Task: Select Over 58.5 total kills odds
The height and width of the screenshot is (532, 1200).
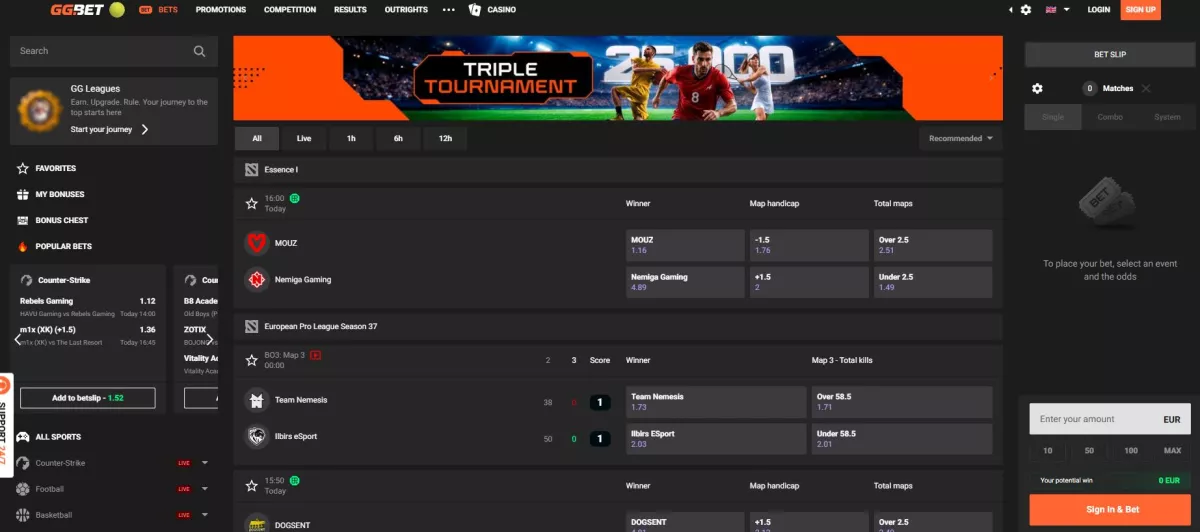Action: click(x=901, y=402)
